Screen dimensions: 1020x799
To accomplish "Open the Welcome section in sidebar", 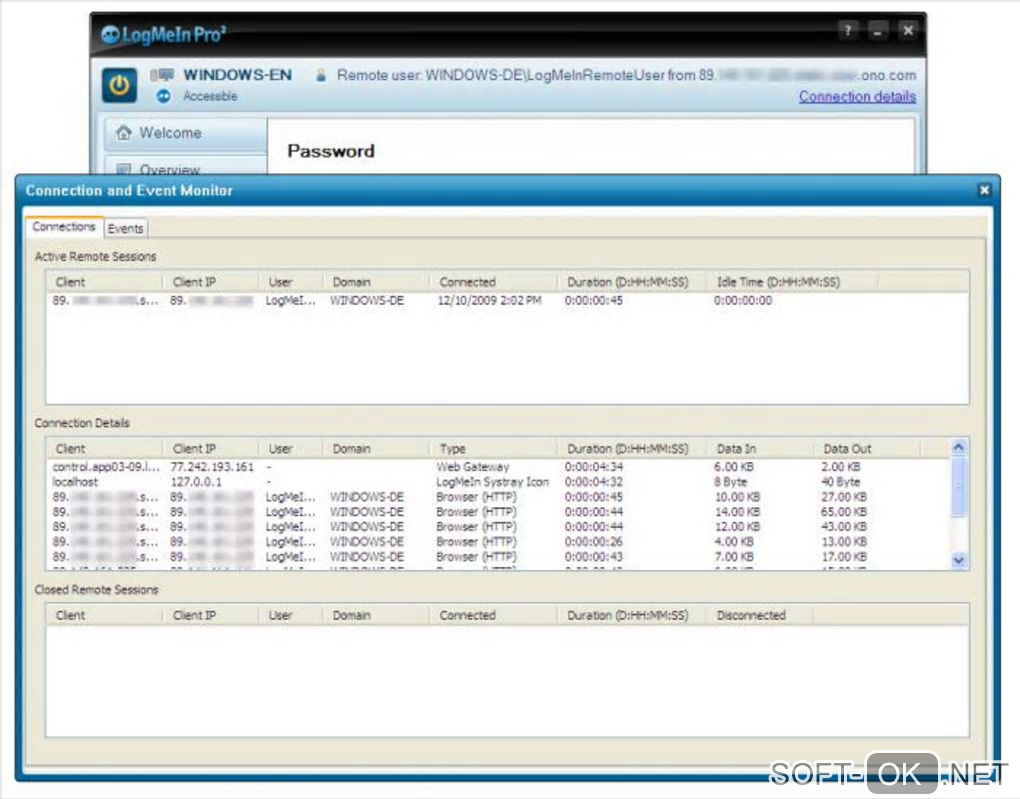I will (185, 133).
